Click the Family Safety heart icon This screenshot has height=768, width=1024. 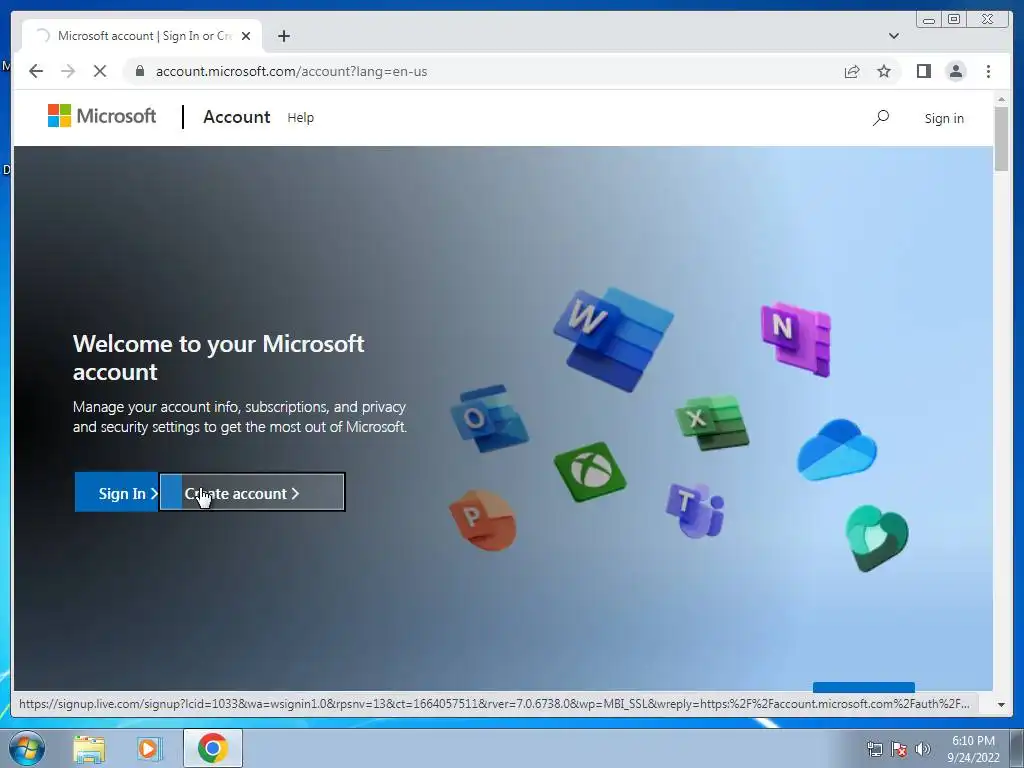pos(876,537)
